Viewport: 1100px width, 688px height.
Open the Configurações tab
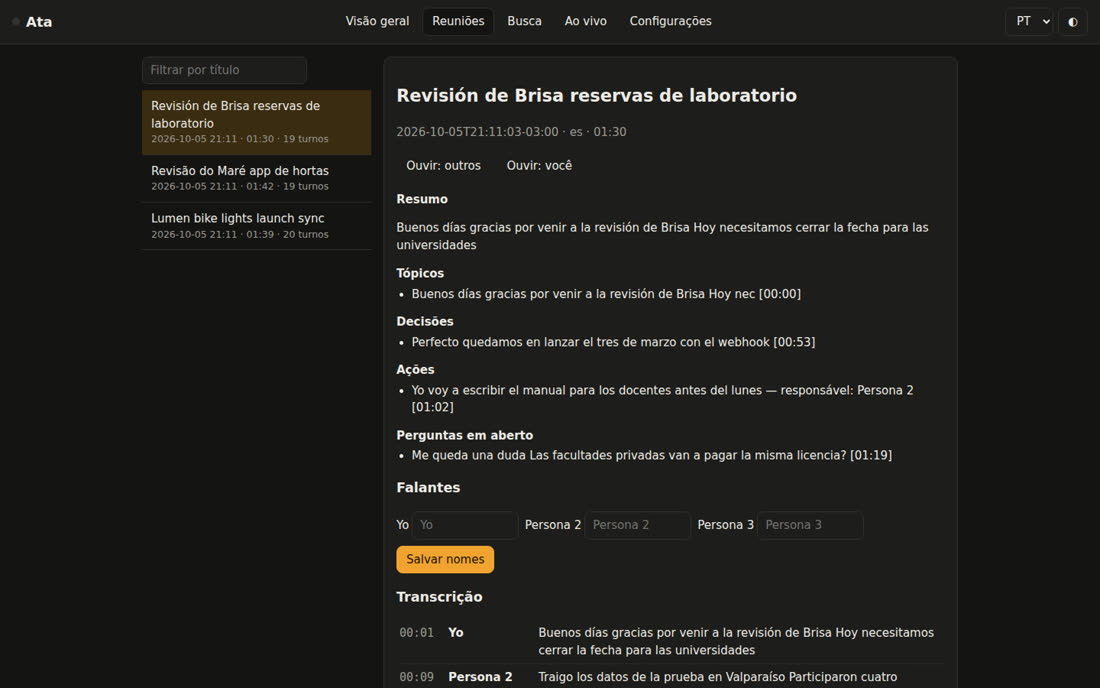tap(670, 21)
